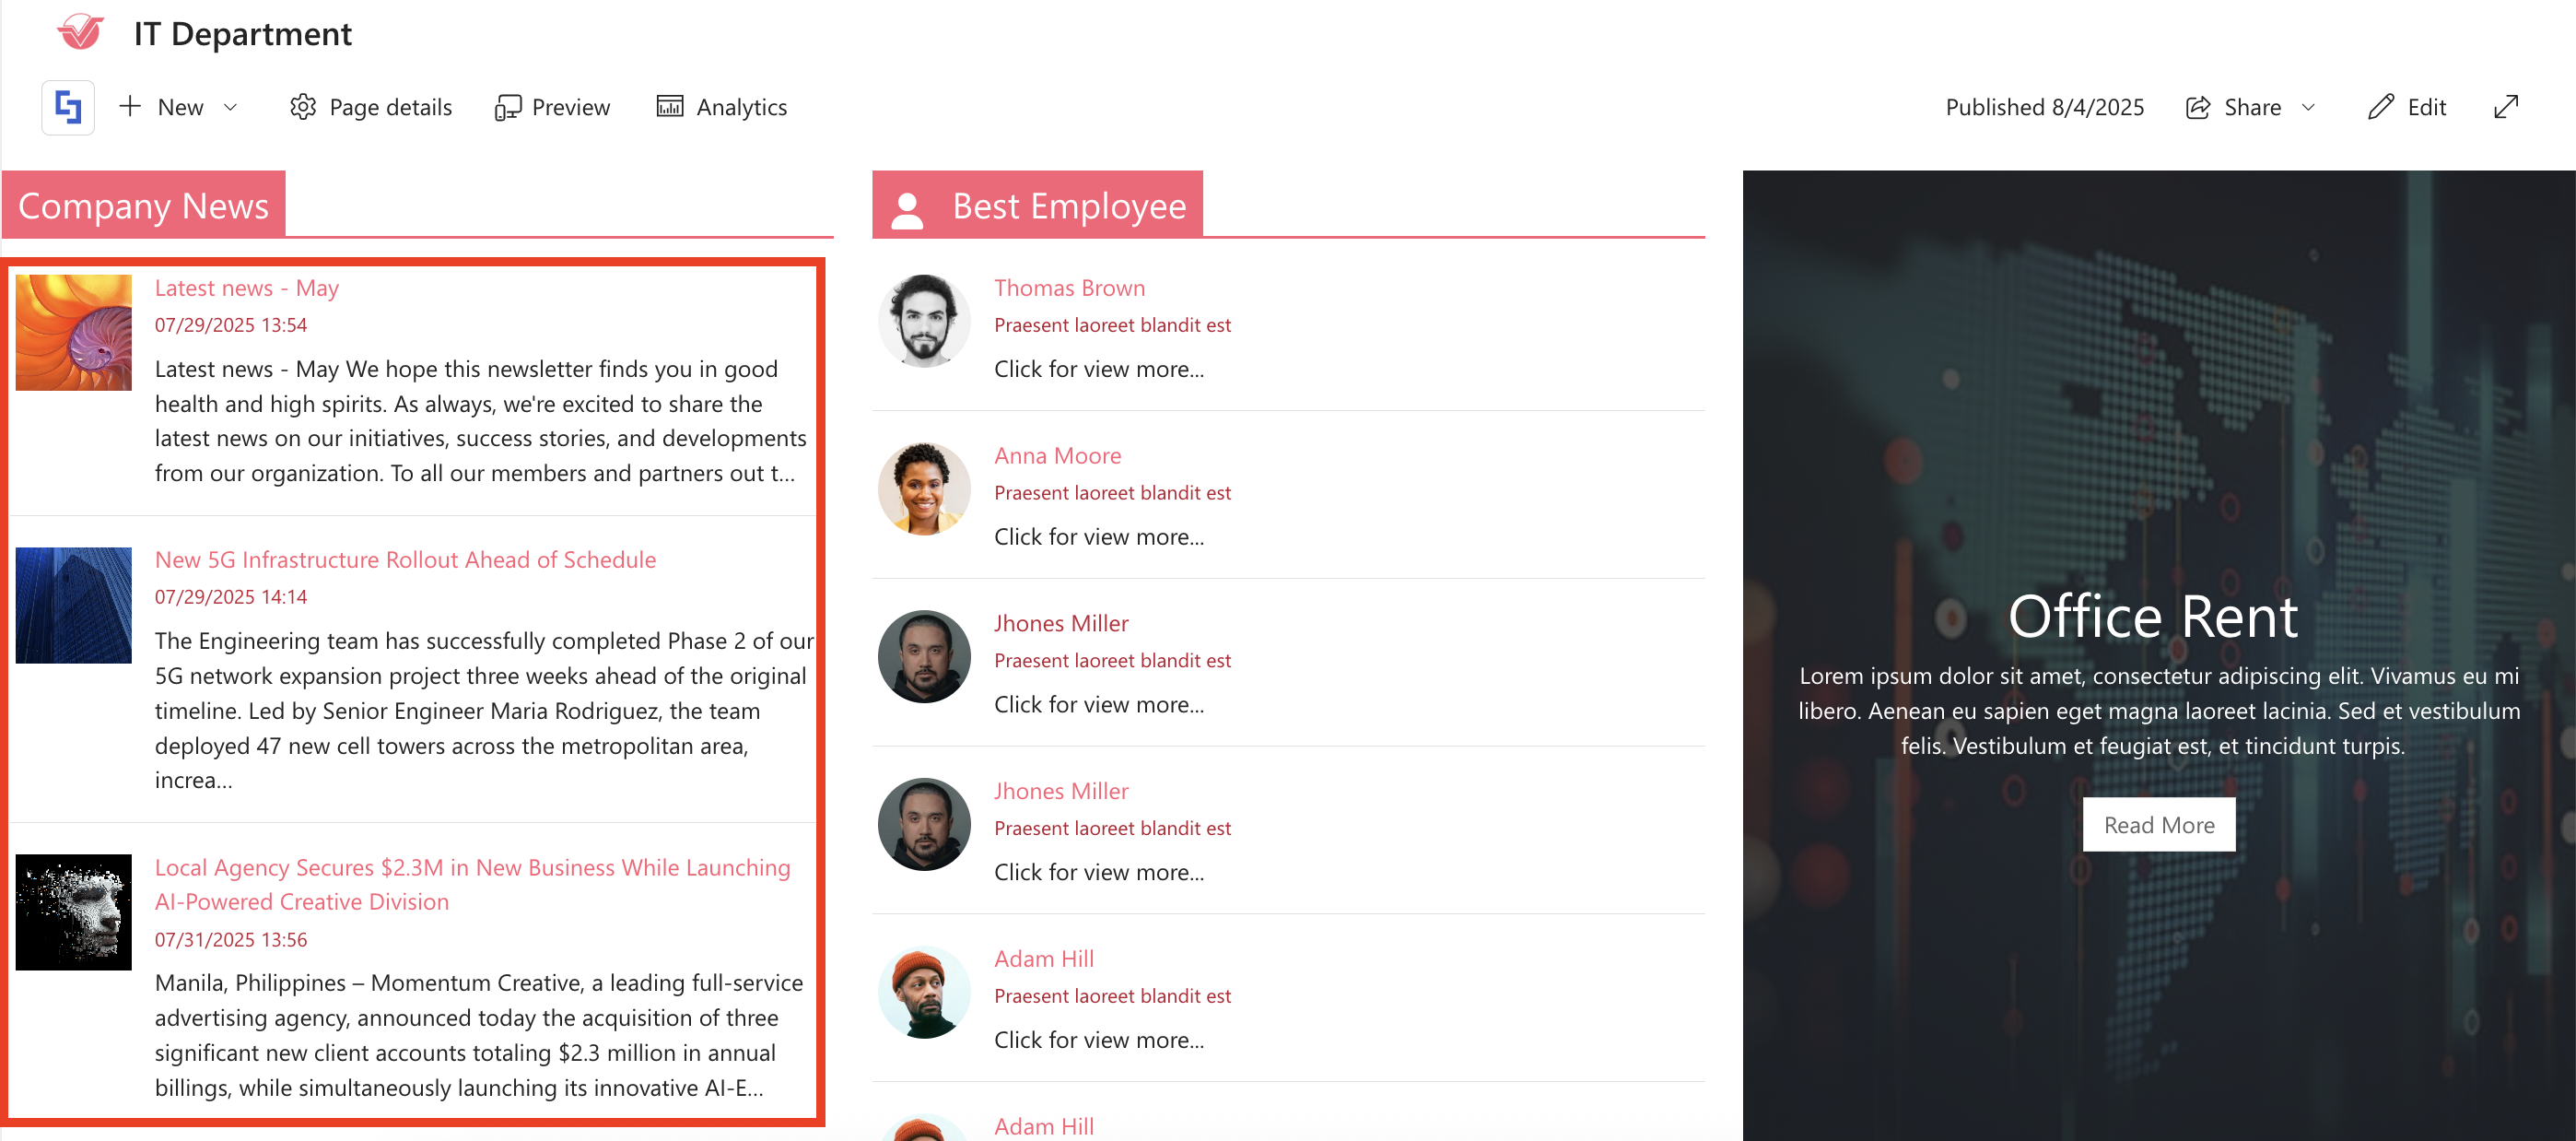Viewport: 2576px width, 1141px height.
Task: Click the Edit pencil icon
Action: click(x=2381, y=107)
